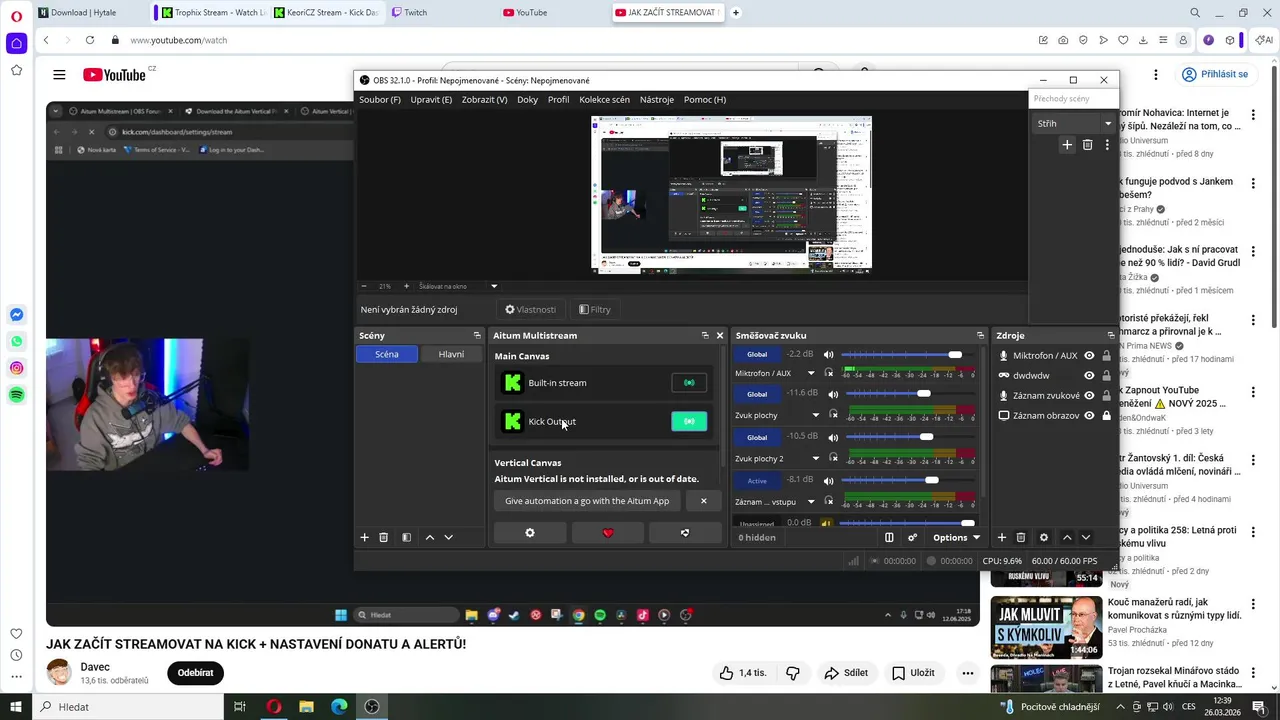Open source properties gear in Zdroje

(1044, 538)
